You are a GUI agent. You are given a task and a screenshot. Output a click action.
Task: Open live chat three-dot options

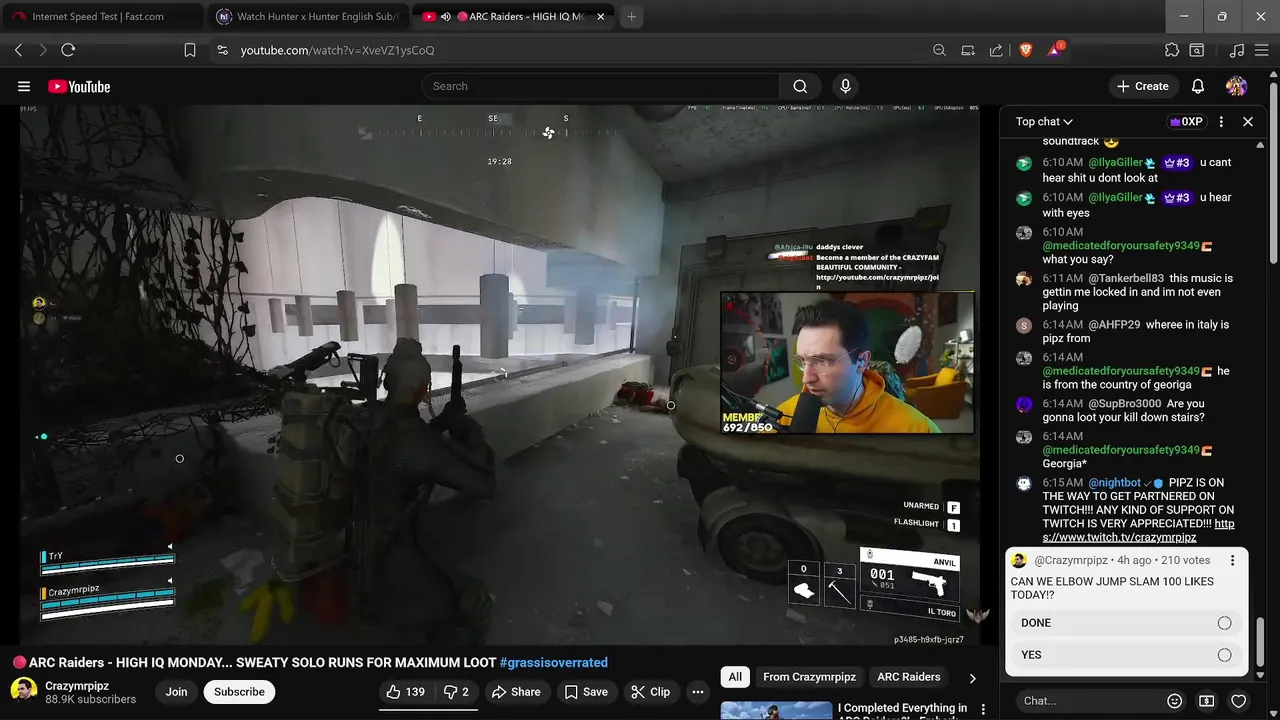pos(1221,122)
